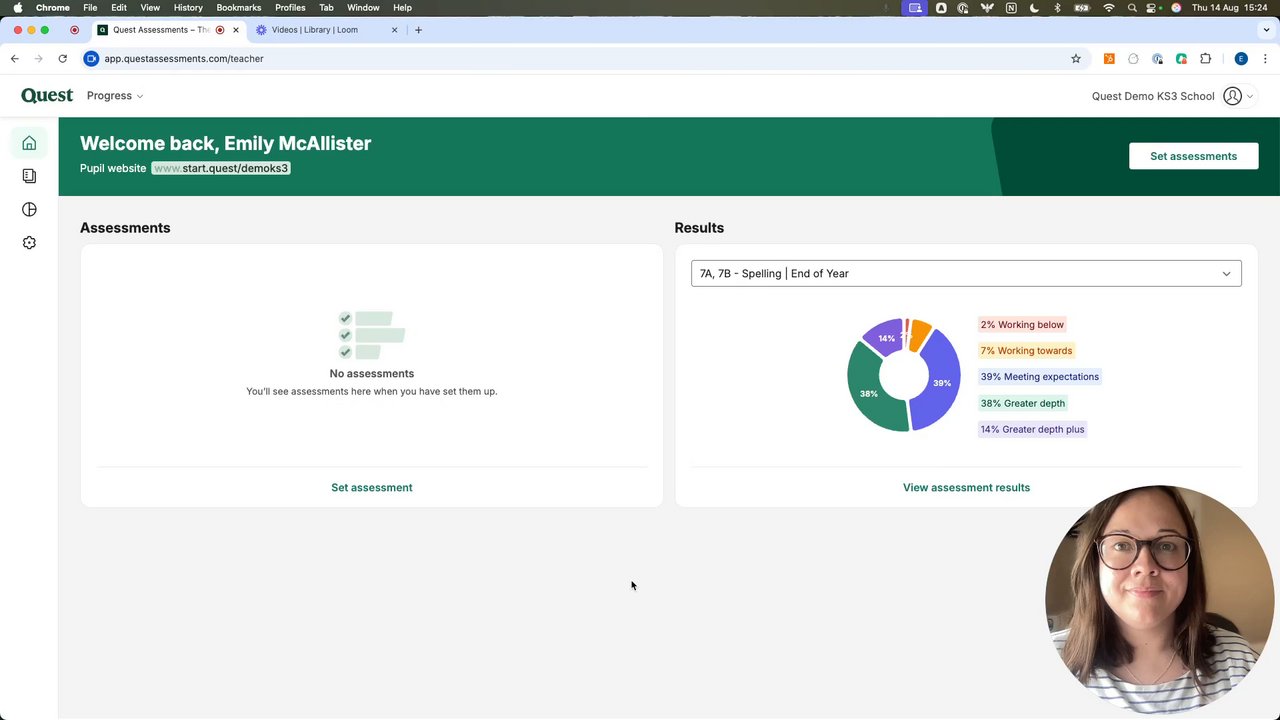Click the green shield extension icon
This screenshot has width=1280, height=720.
pyautogui.click(x=1181, y=59)
